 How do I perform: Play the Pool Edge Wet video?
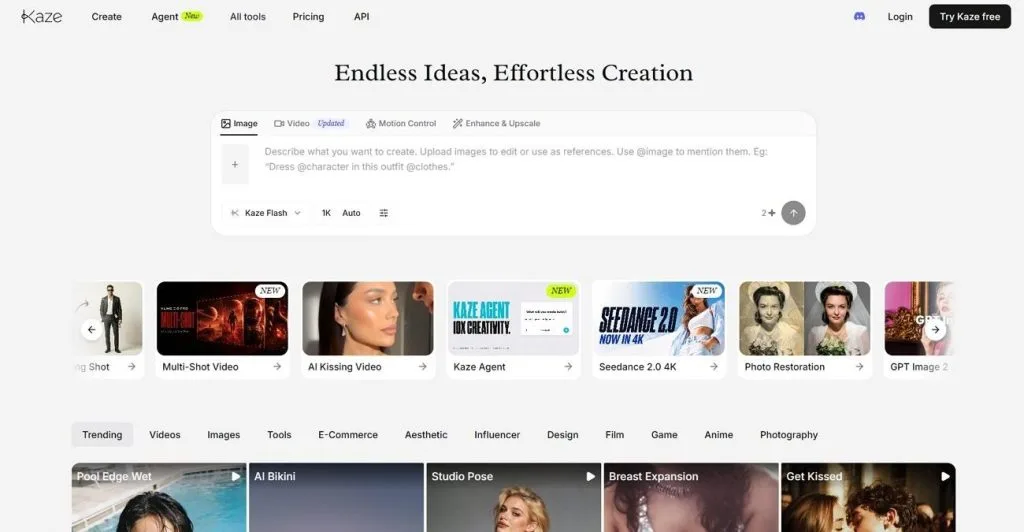click(236, 477)
